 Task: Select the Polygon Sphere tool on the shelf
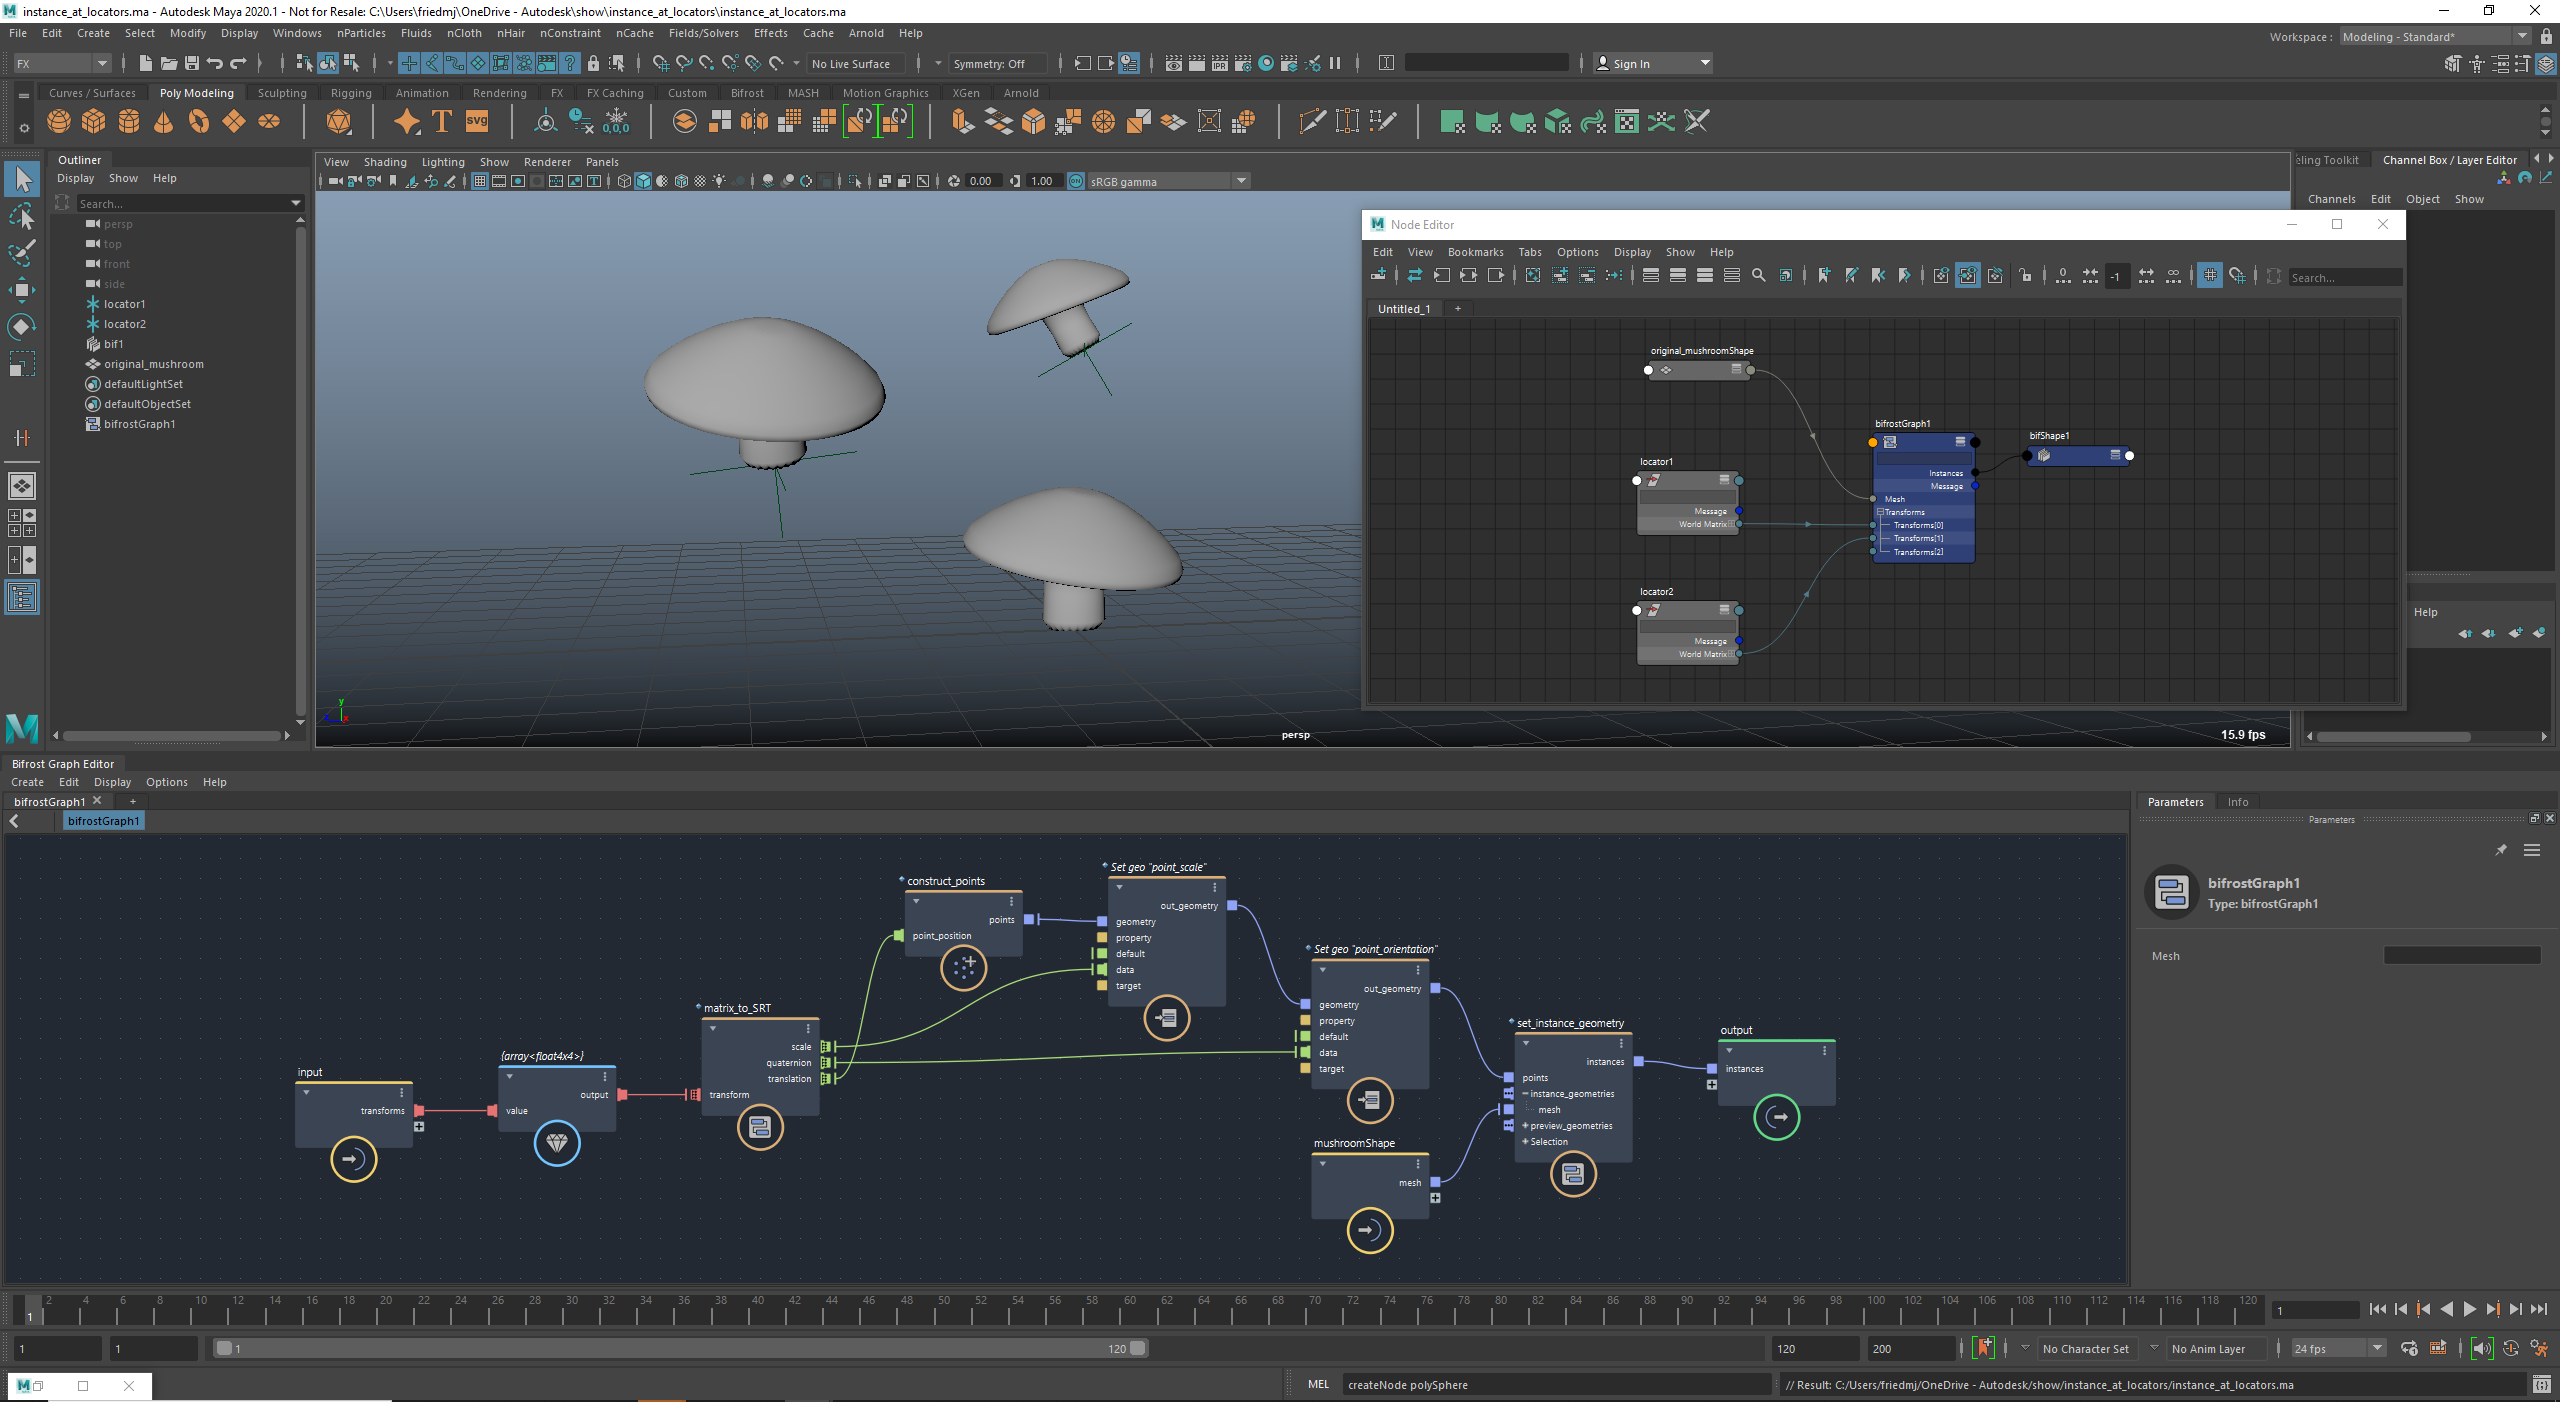tap(59, 121)
